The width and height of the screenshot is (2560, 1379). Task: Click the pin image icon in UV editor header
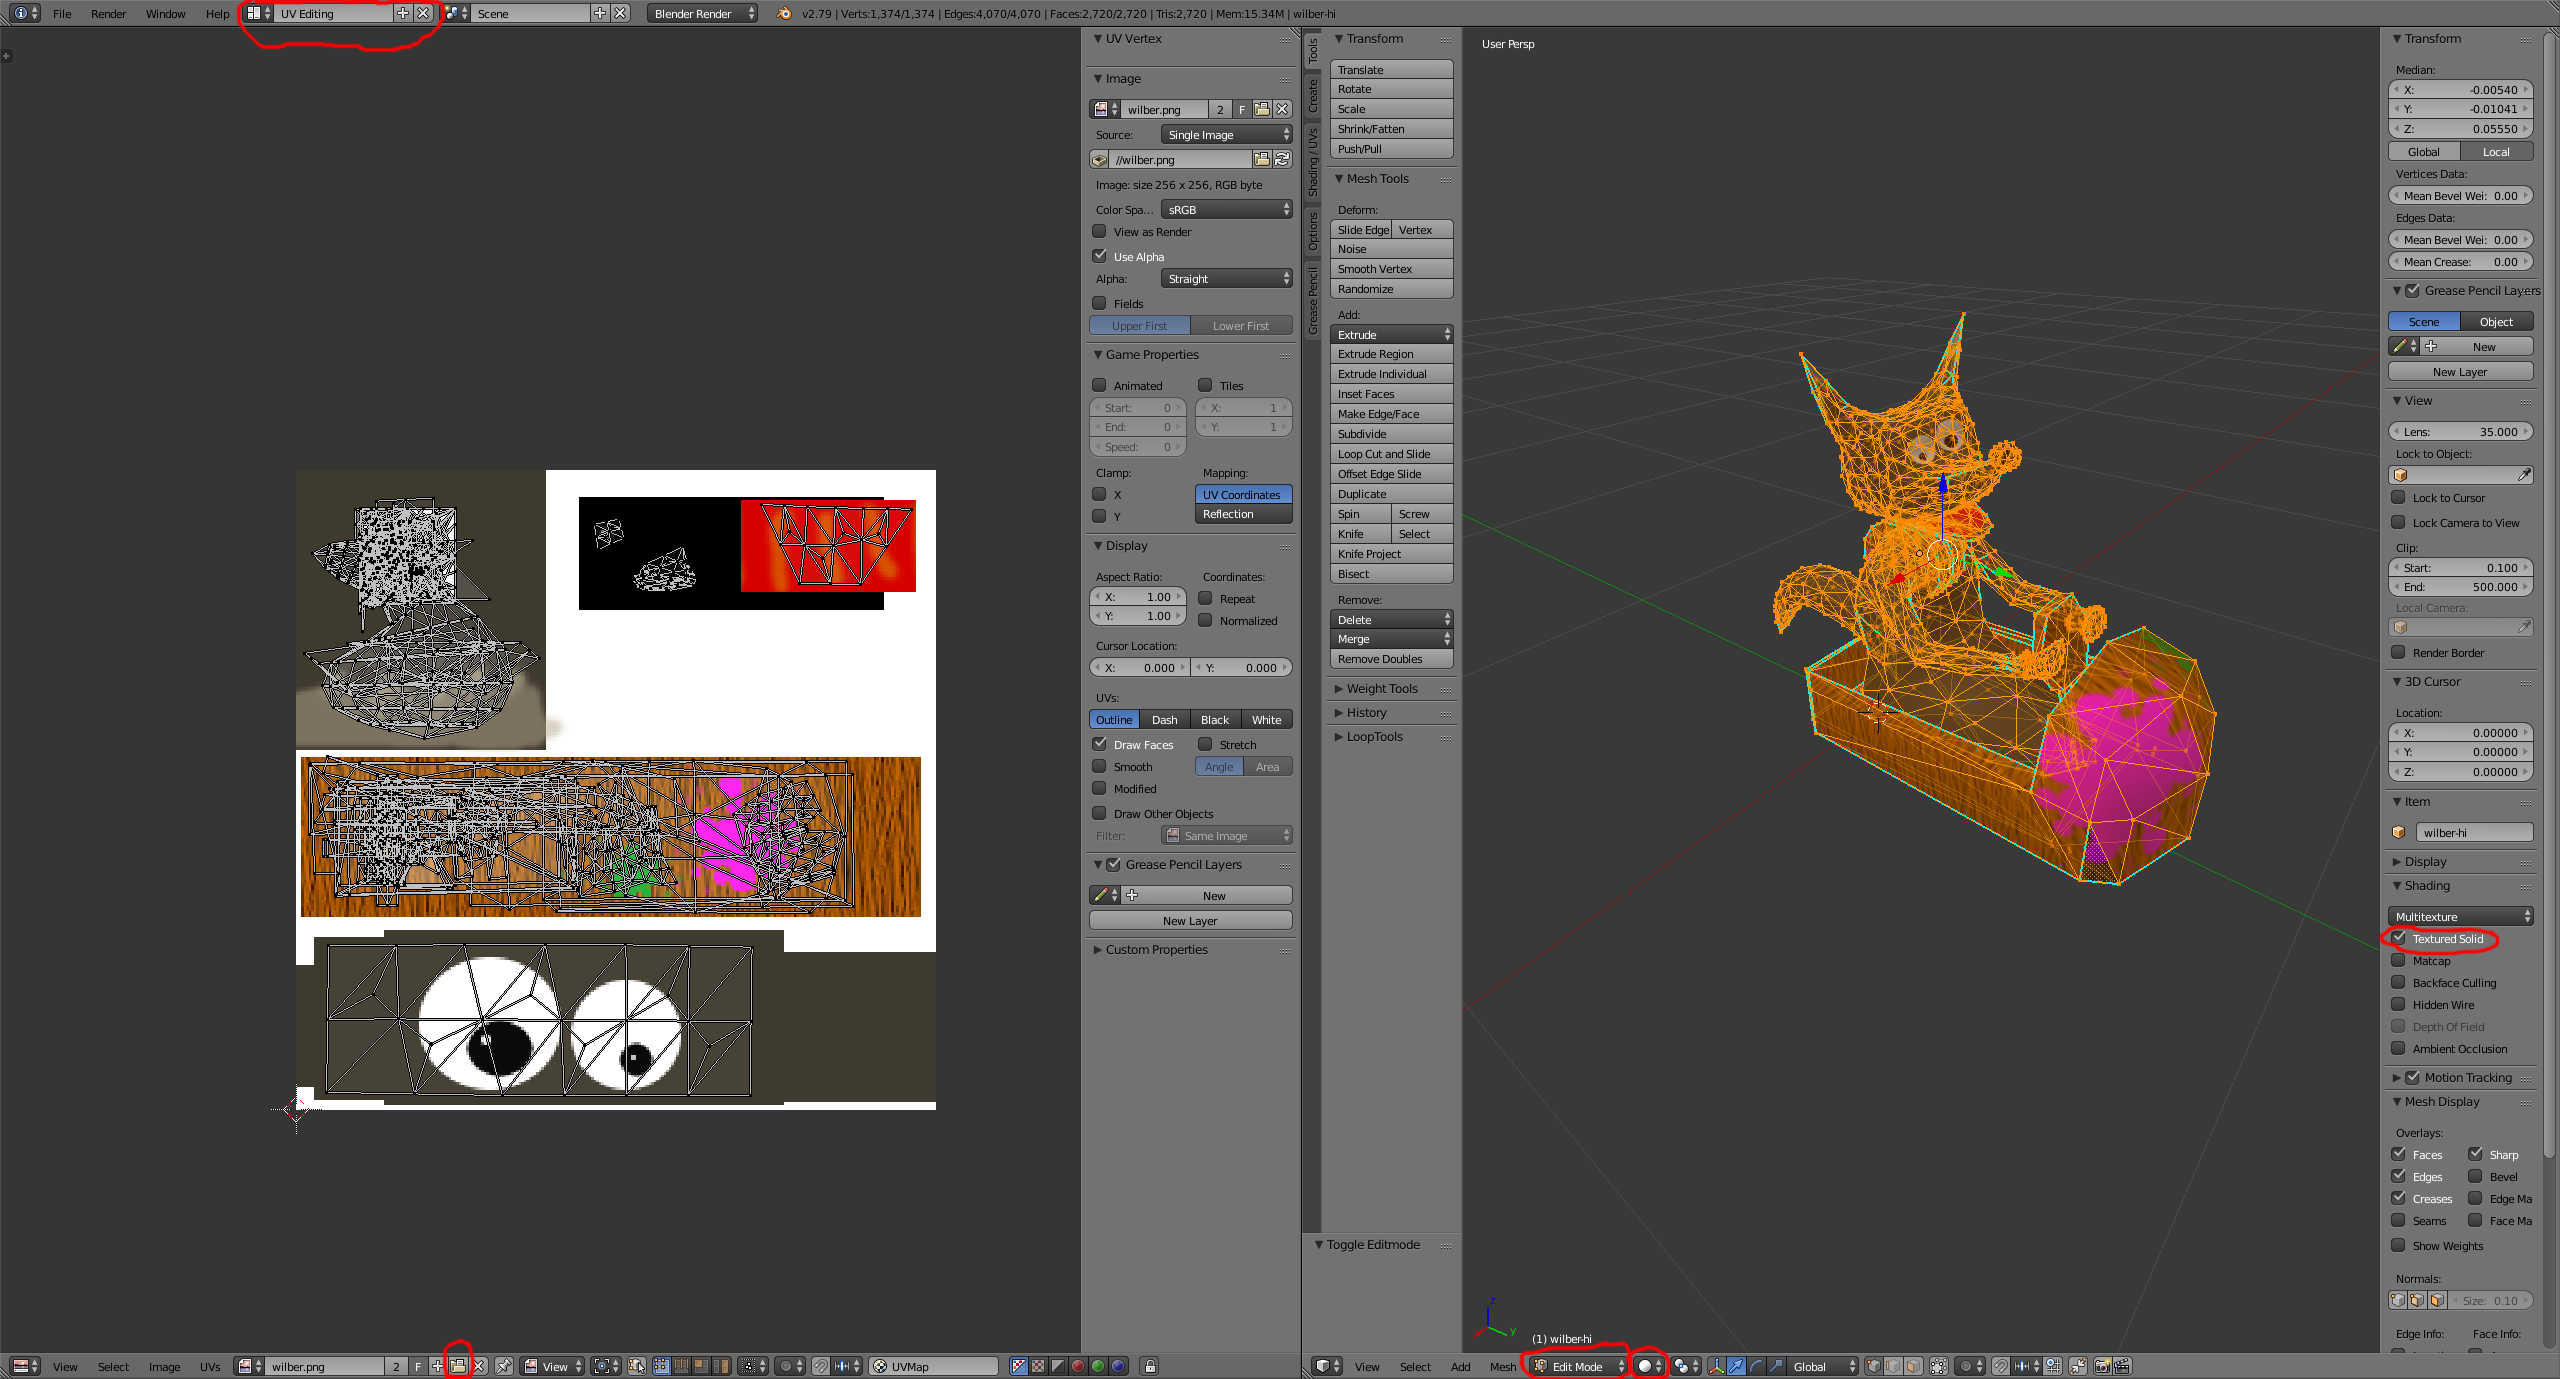pos(504,1366)
